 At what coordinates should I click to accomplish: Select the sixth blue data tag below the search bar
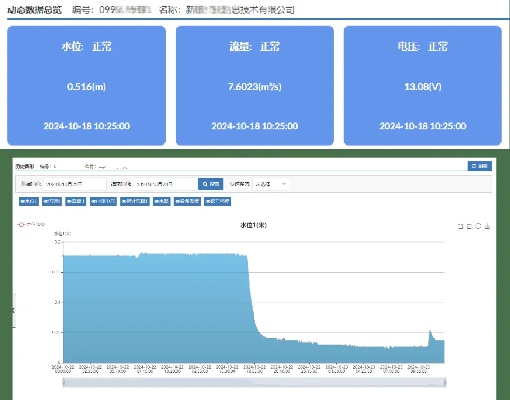(x=162, y=201)
